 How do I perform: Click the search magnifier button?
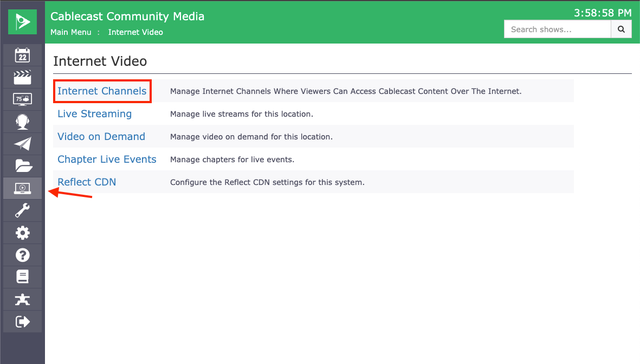(621, 29)
